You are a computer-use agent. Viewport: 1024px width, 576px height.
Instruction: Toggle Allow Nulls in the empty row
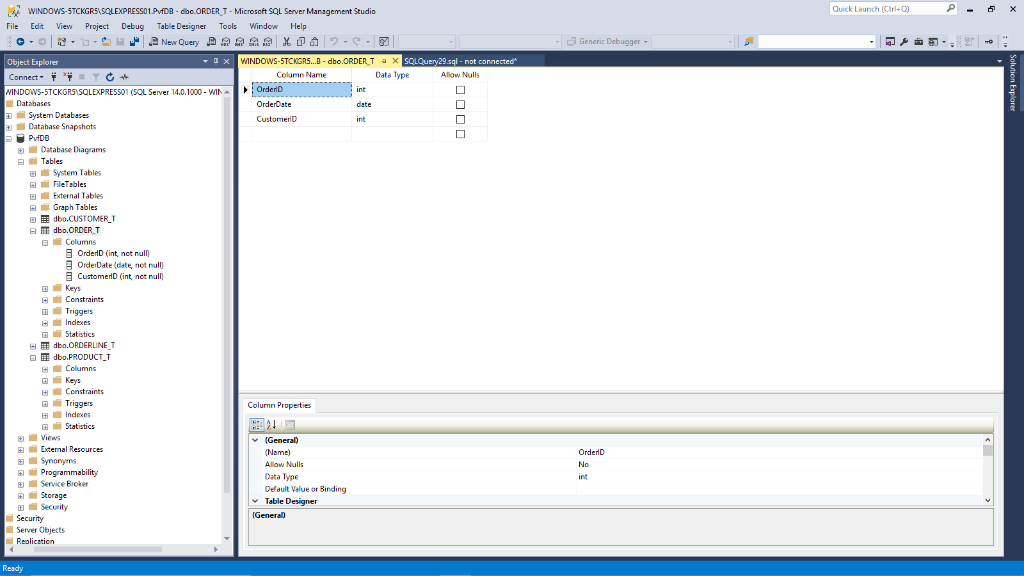(x=460, y=134)
